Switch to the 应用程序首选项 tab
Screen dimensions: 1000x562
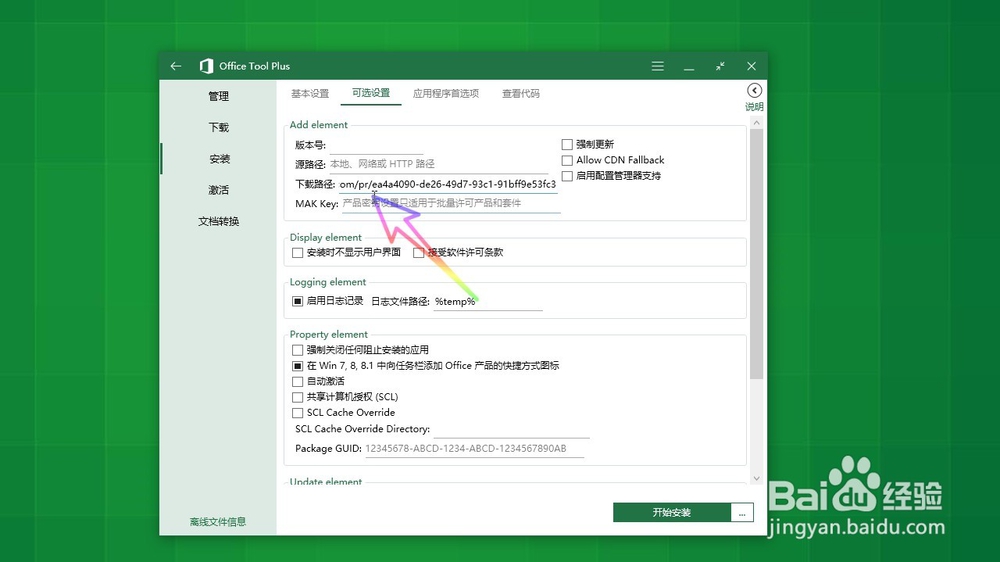[446, 93]
